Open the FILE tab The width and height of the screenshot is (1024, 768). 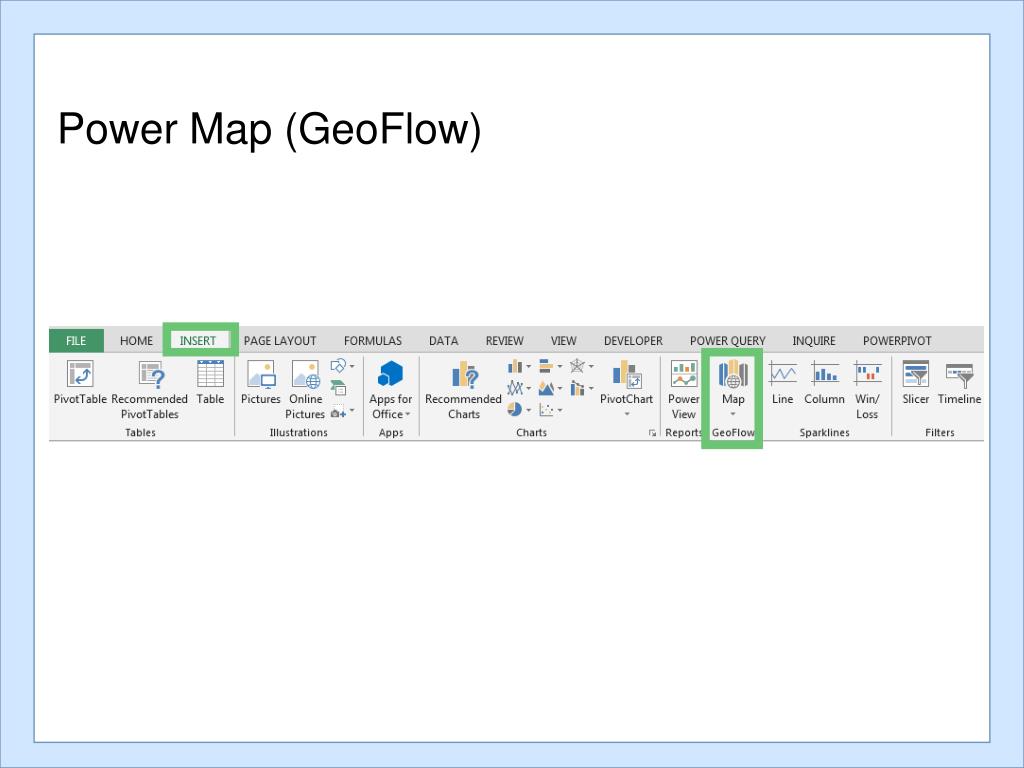pos(76,341)
